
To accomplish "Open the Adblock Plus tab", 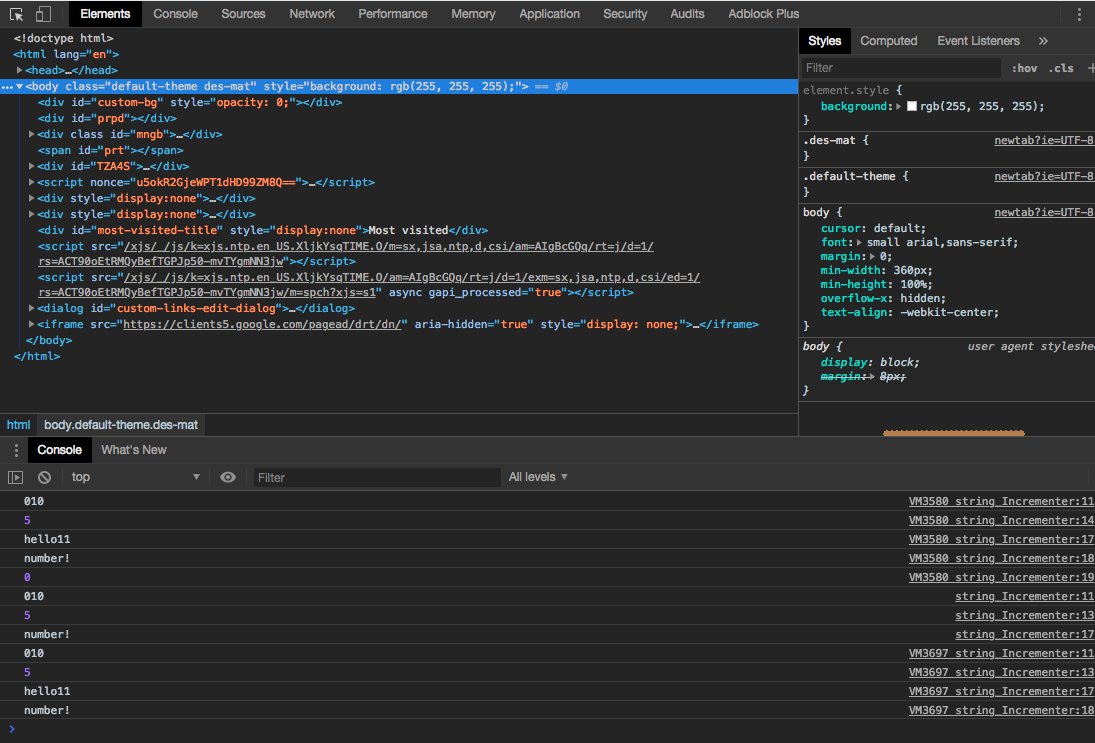I will 763,14.
